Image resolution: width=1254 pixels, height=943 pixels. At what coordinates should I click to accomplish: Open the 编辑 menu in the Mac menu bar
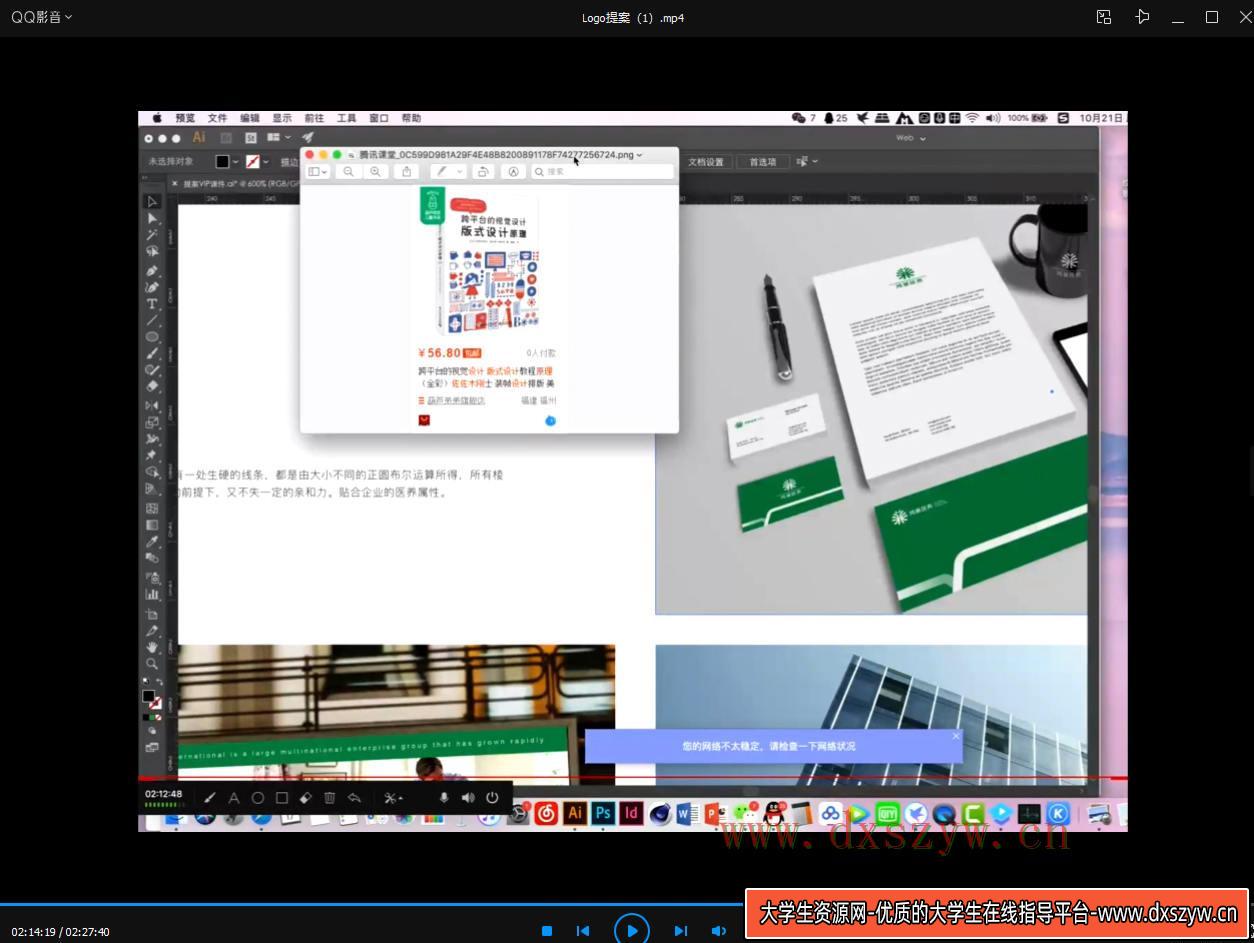[249, 118]
